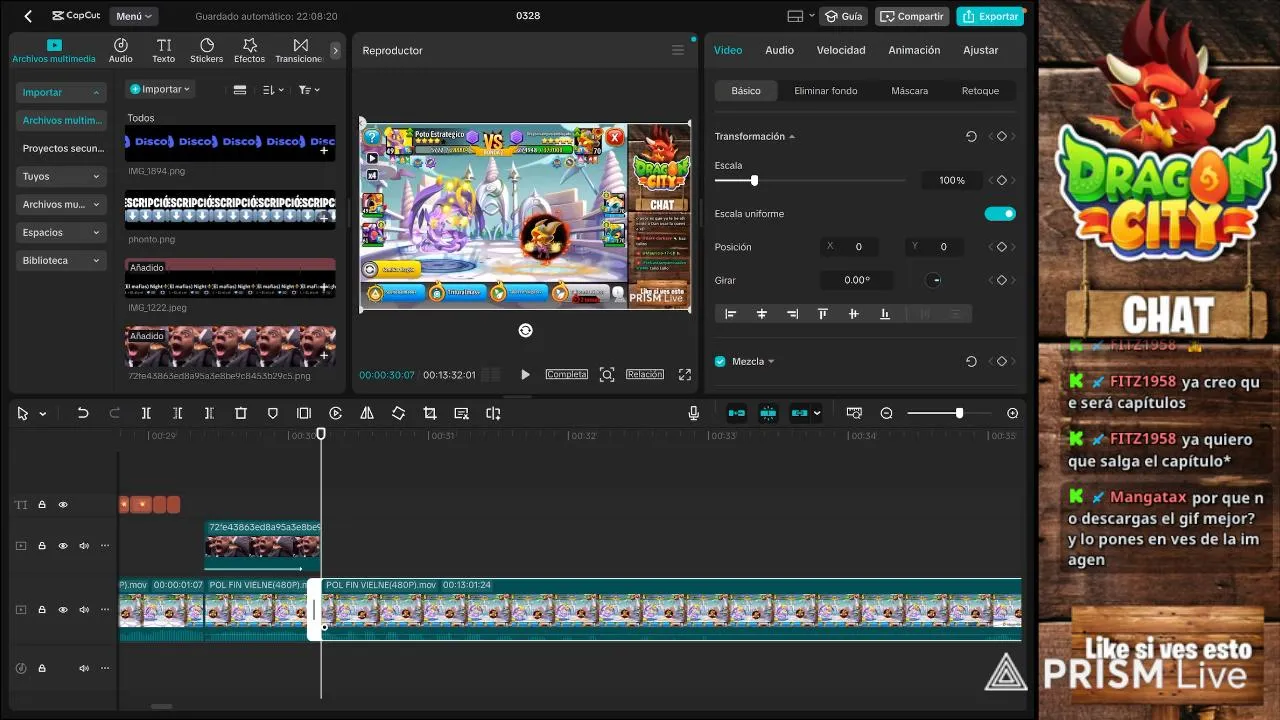Click the zoom in timeline plus icon

coord(1013,413)
